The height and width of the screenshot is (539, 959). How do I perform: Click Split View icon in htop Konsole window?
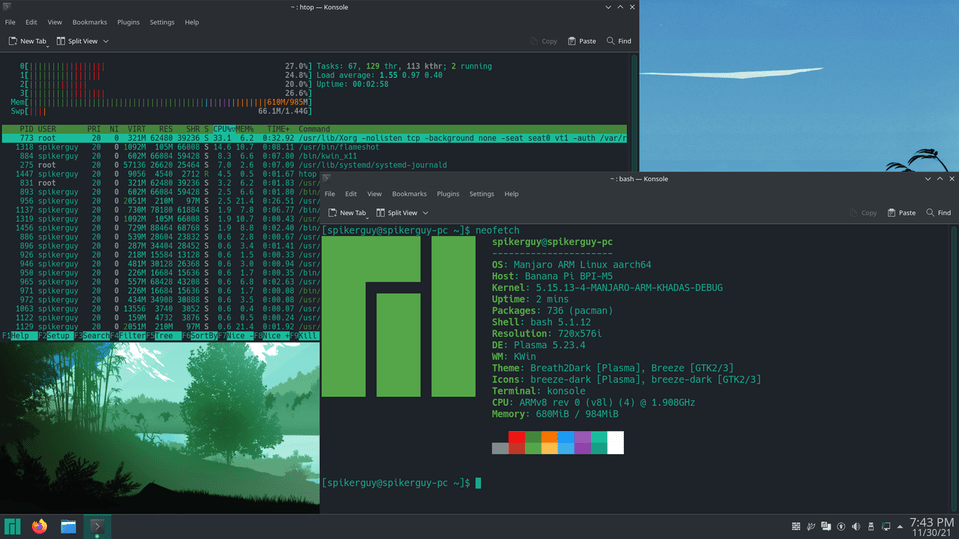61,41
